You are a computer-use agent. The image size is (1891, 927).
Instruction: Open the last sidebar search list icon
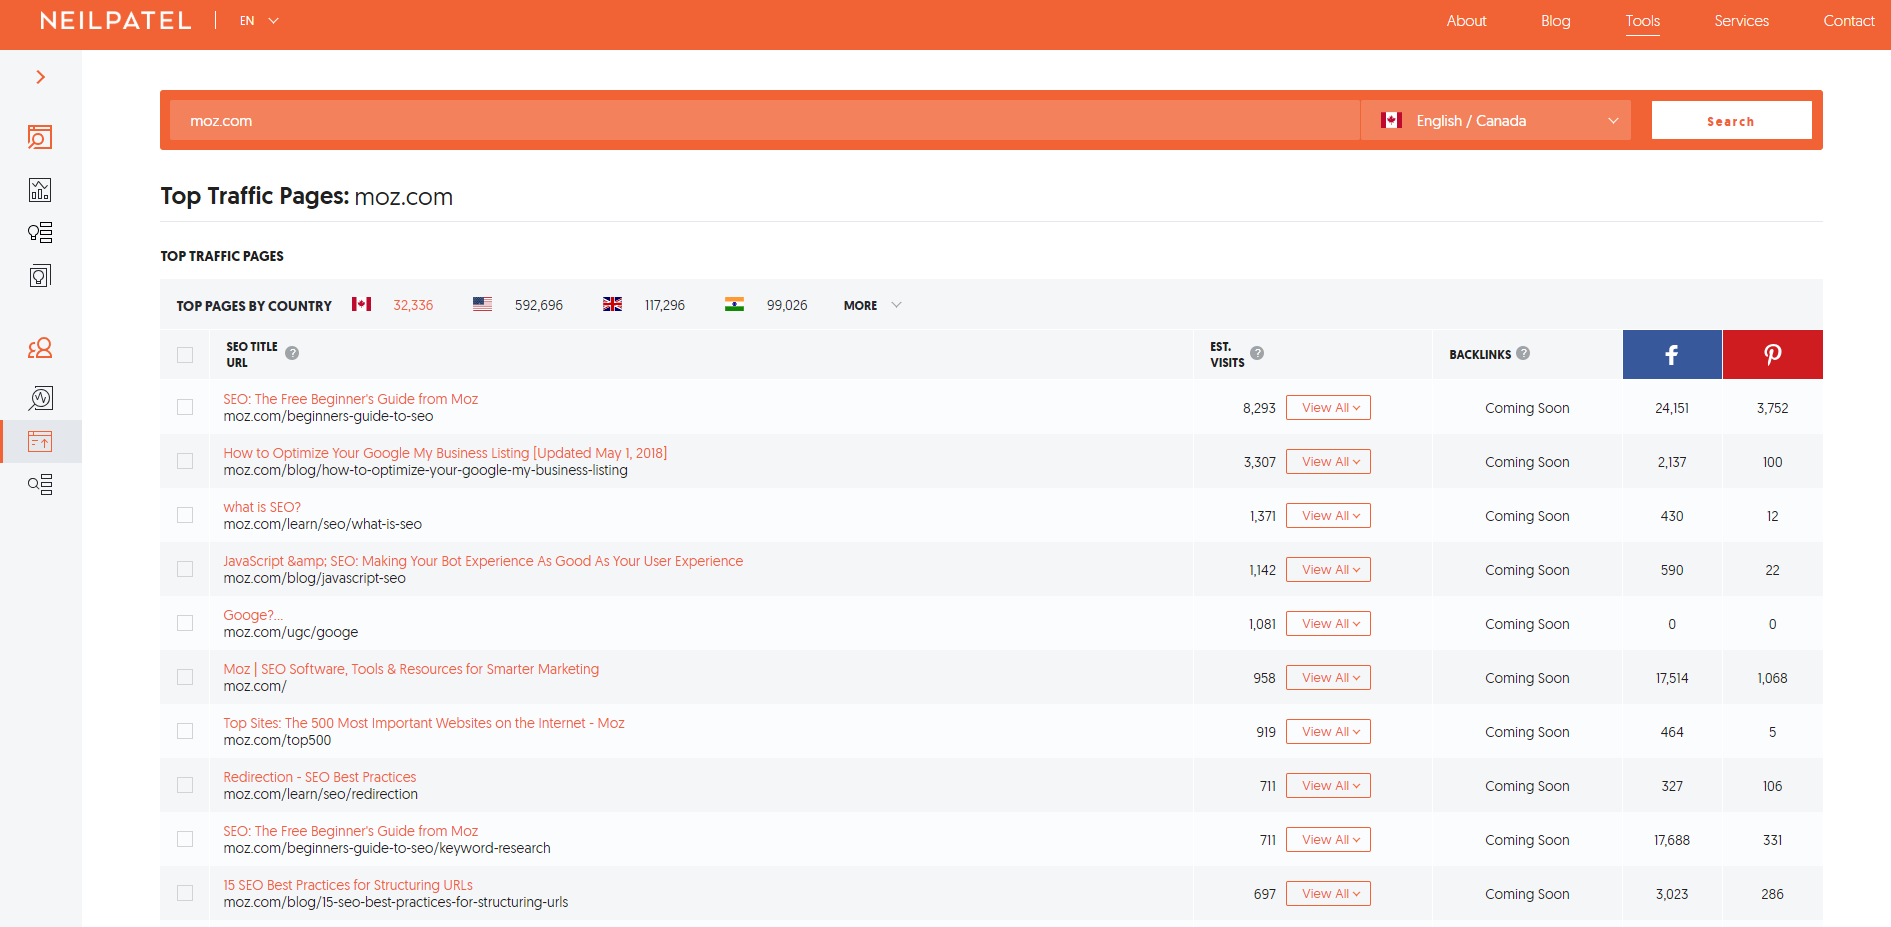click(x=40, y=485)
